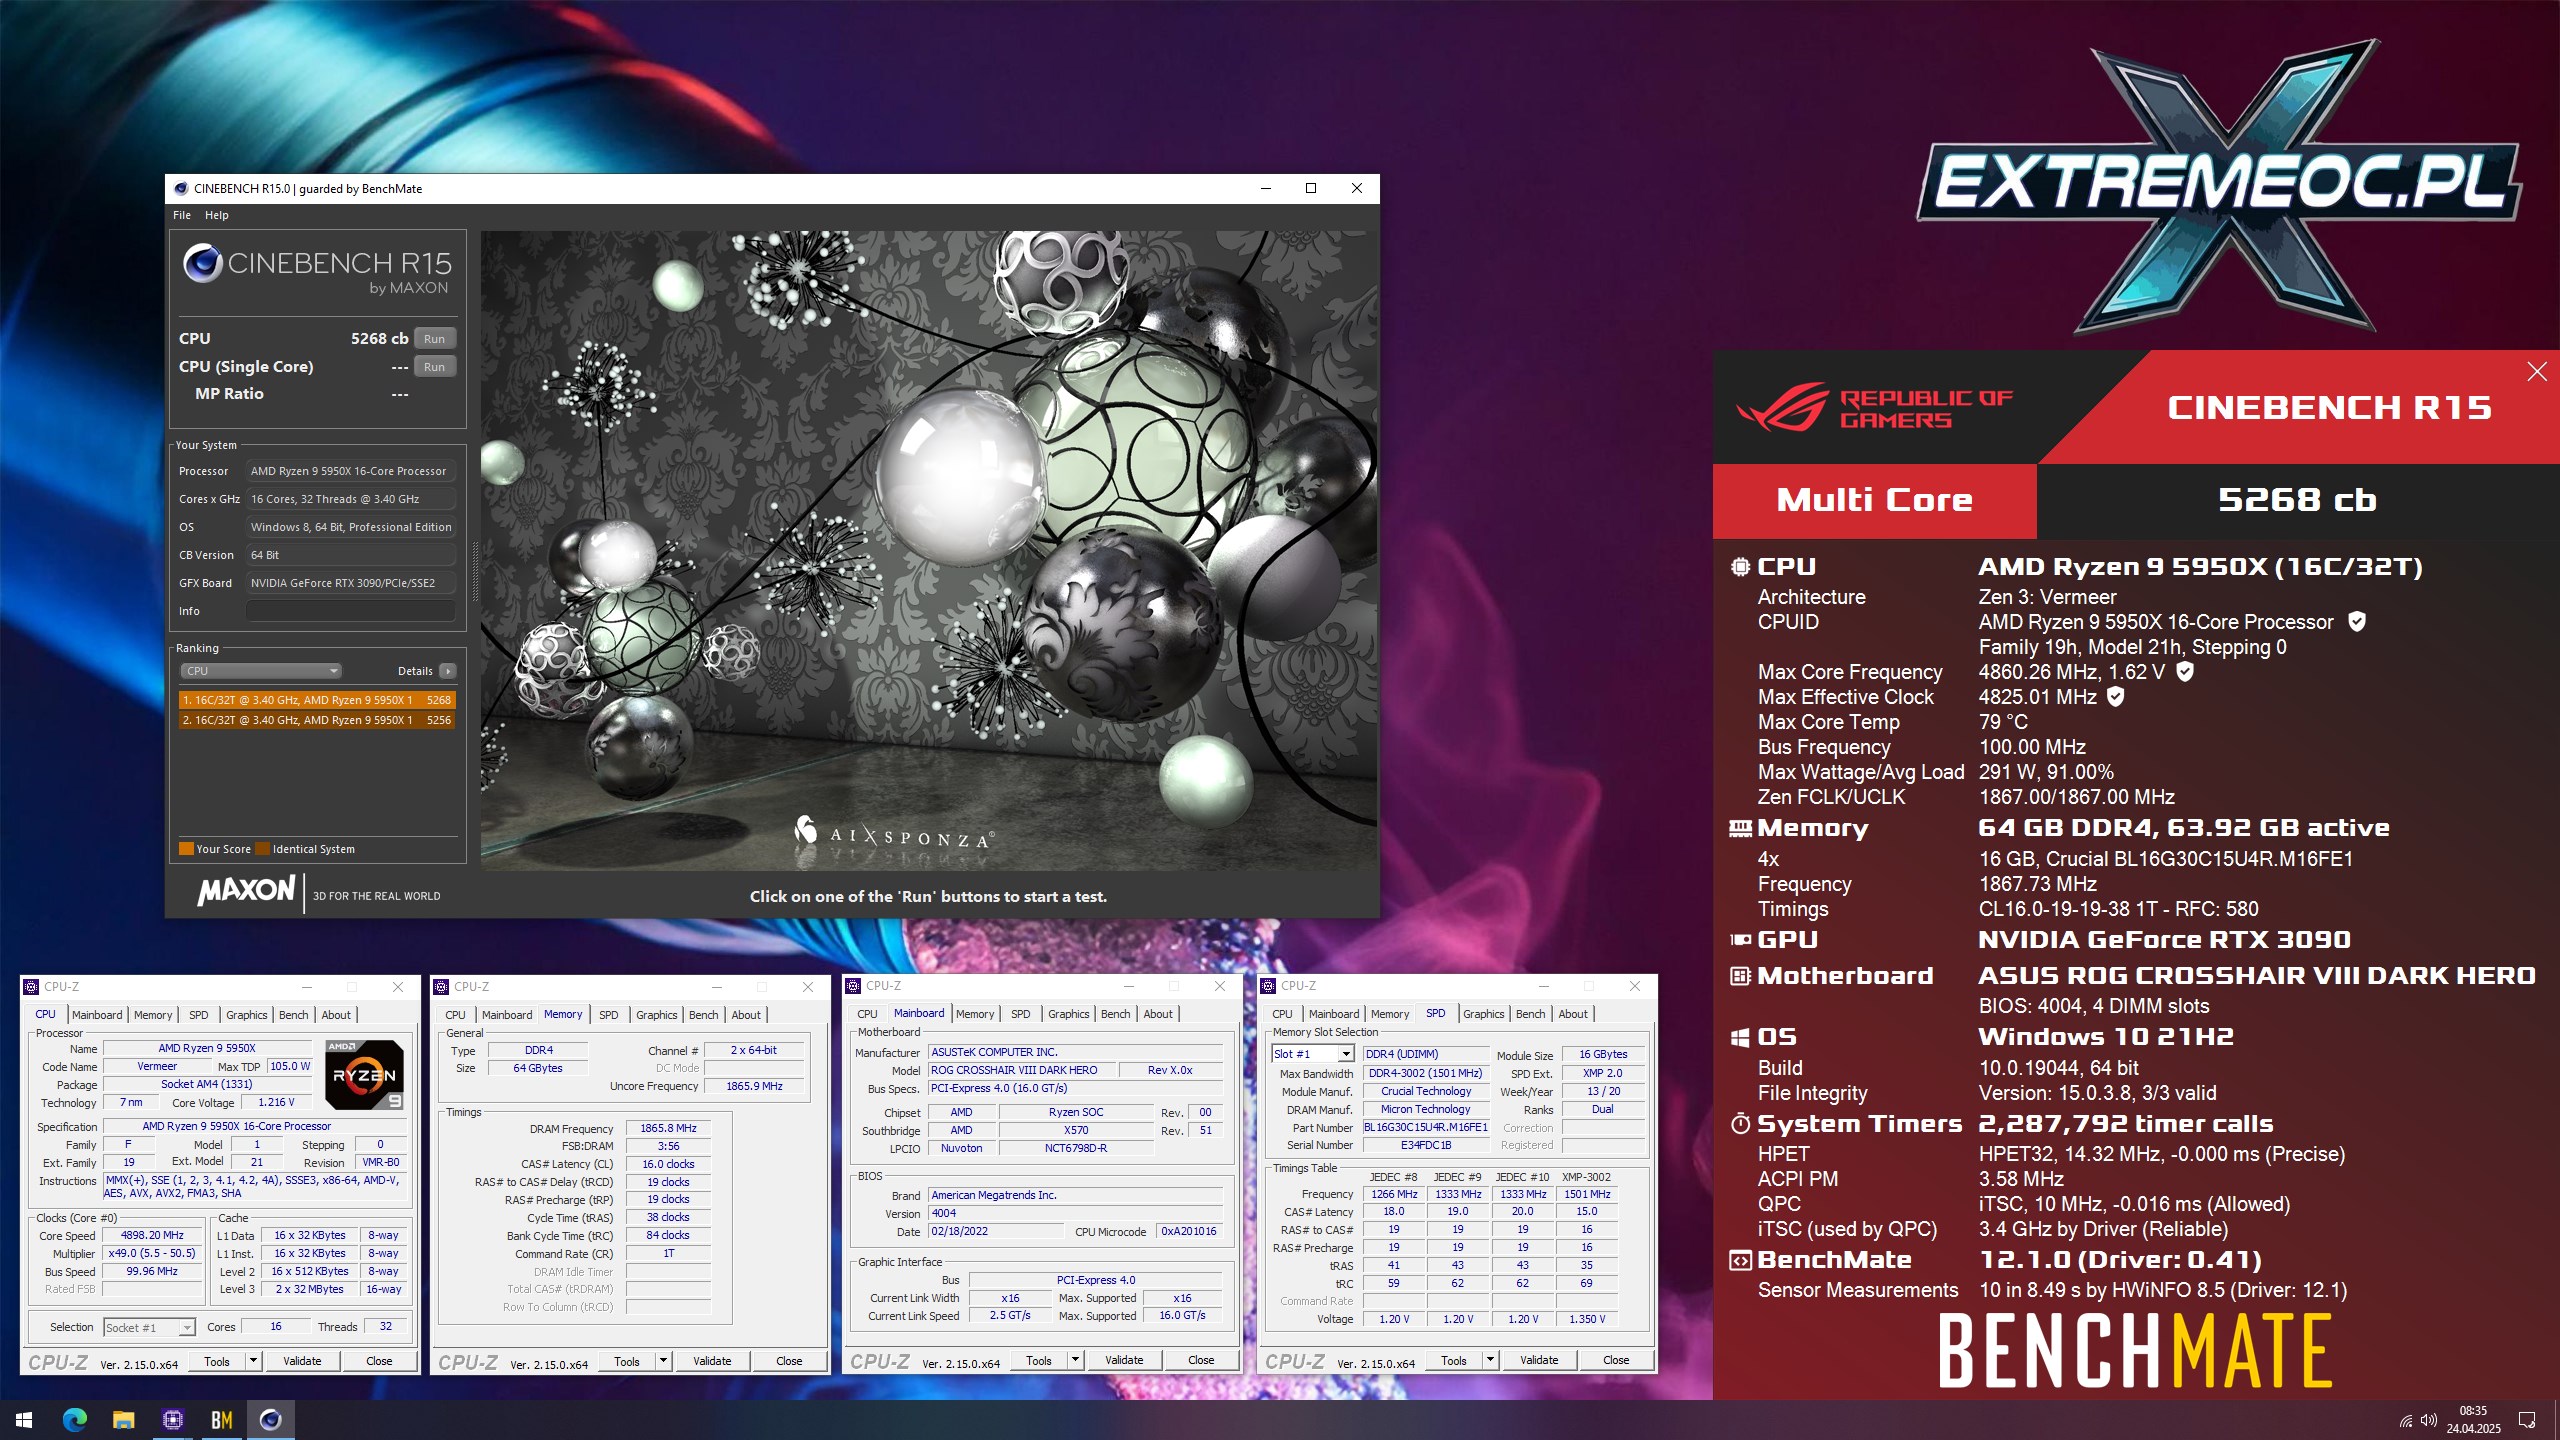Open File Explorer from the taskbar
Screen dimensions: 2560x1440
point(123,1419)
